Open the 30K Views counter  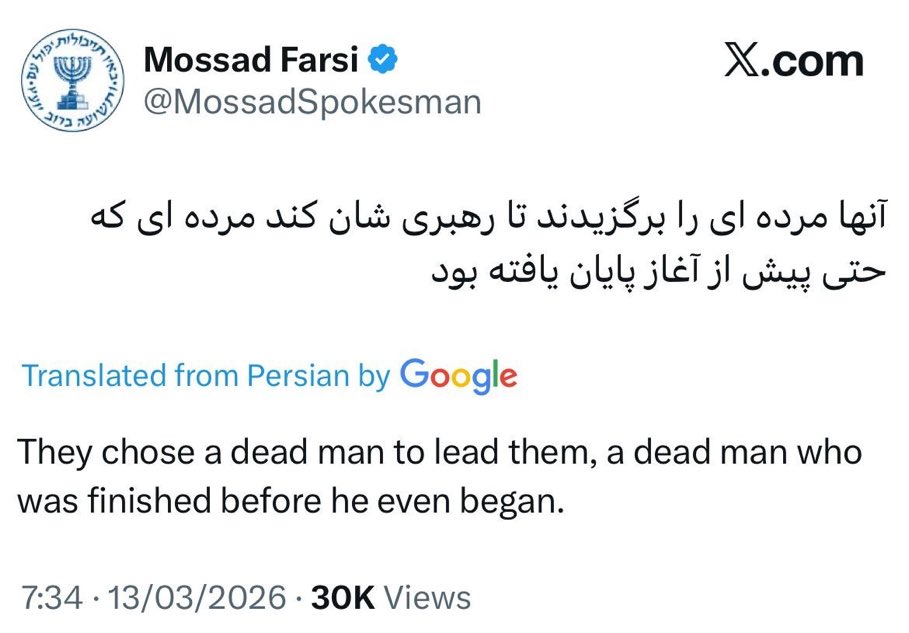pos(390,597)
